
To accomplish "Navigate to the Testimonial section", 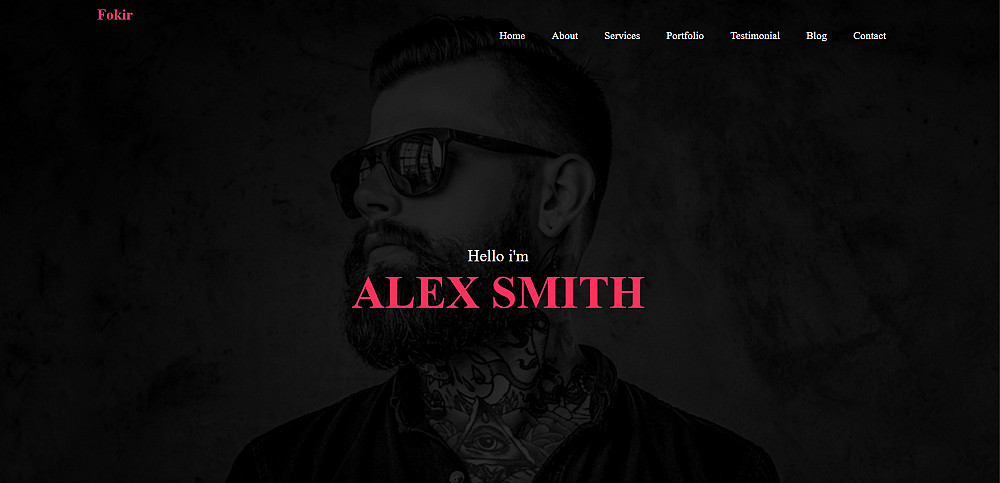I will coord(755,36).
